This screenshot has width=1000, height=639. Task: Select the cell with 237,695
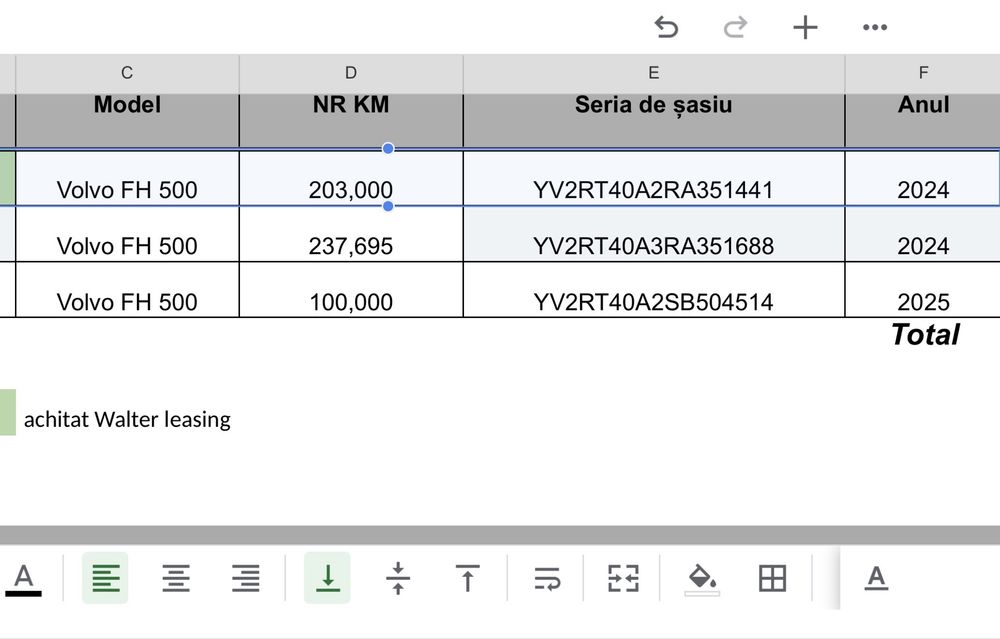click(x=351, y=234)
